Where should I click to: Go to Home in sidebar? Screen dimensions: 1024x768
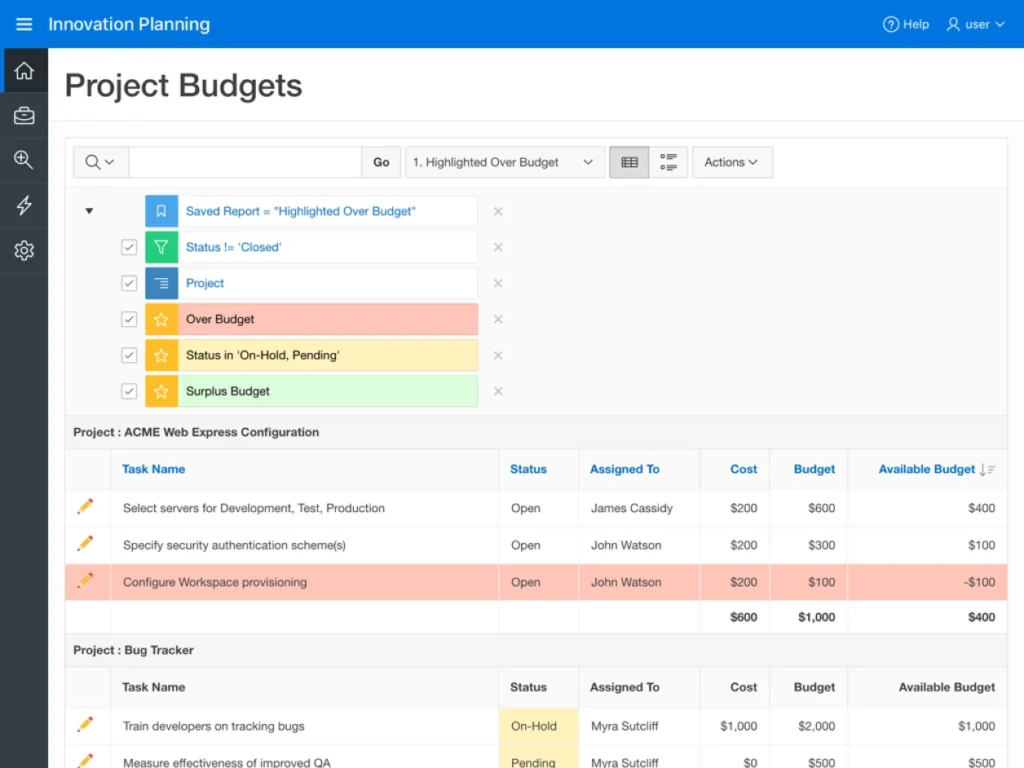point(24,71)
